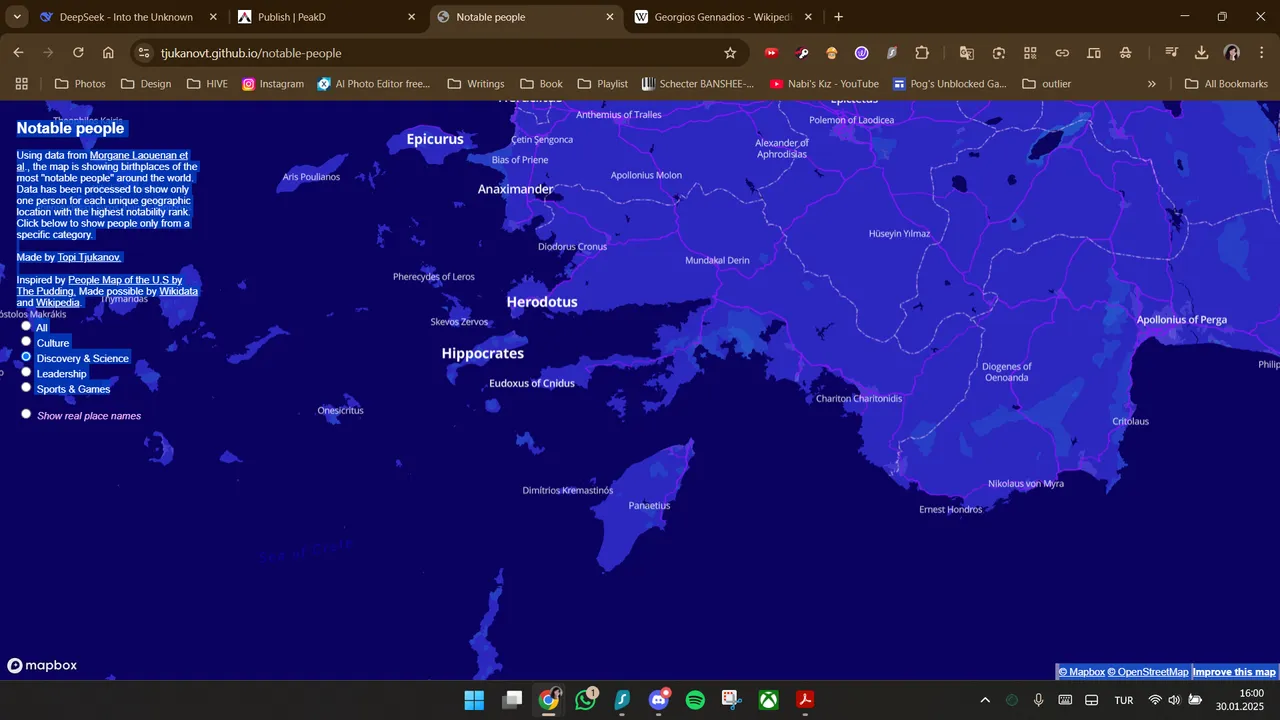The width and height of the screenshot is (1280, 720).
Task: Open Task View in taskbar
Action: point(512,700)
